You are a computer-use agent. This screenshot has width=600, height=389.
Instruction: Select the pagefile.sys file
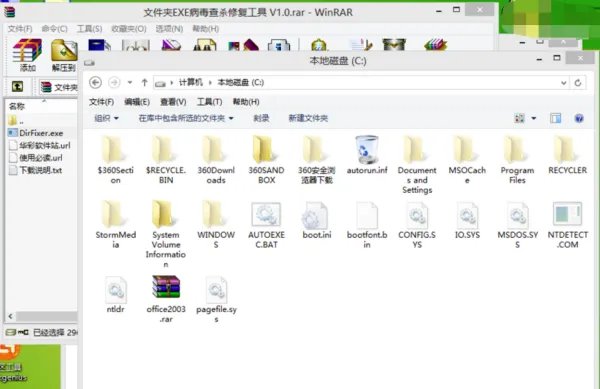pos(216,299)
